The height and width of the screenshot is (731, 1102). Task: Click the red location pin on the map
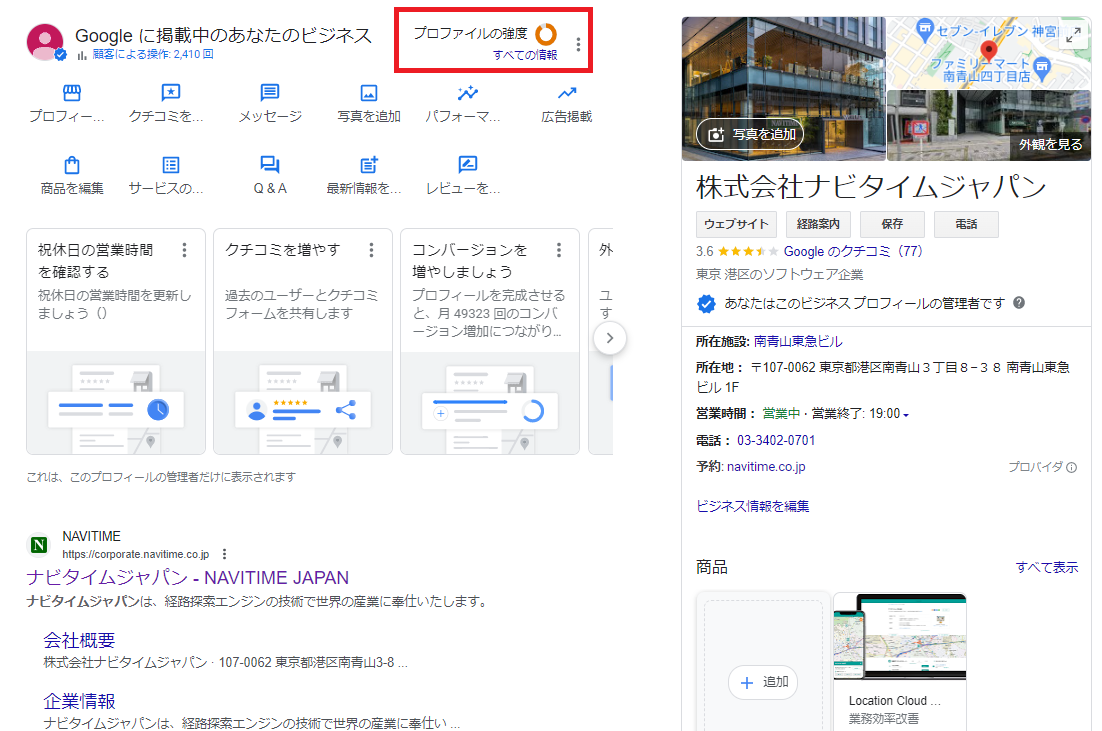[989, 51]
